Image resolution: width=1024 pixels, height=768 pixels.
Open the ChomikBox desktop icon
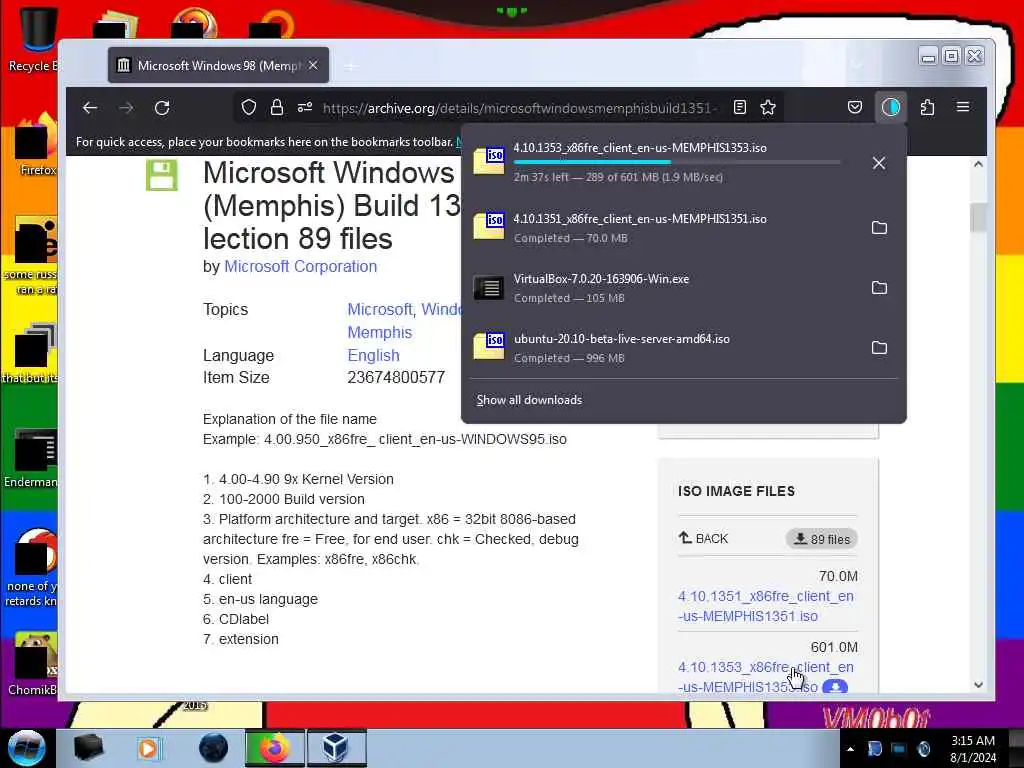tap(33, 664)
